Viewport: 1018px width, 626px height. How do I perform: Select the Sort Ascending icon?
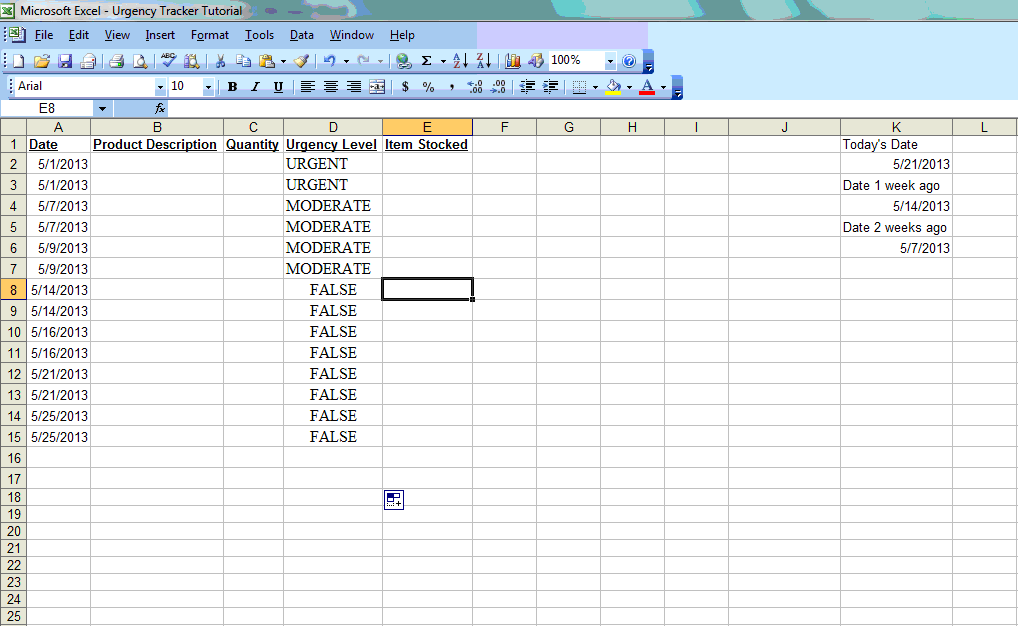click(461, 59)
